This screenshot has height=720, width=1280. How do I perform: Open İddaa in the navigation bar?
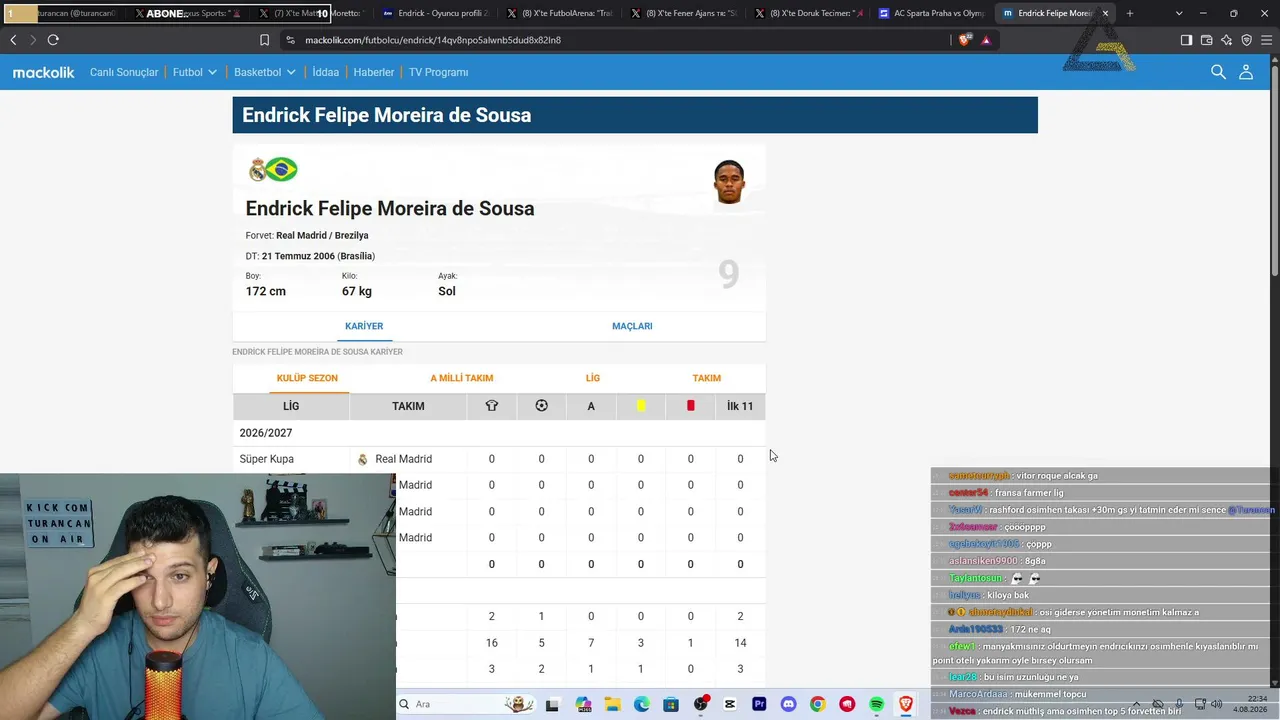point(326,72)
